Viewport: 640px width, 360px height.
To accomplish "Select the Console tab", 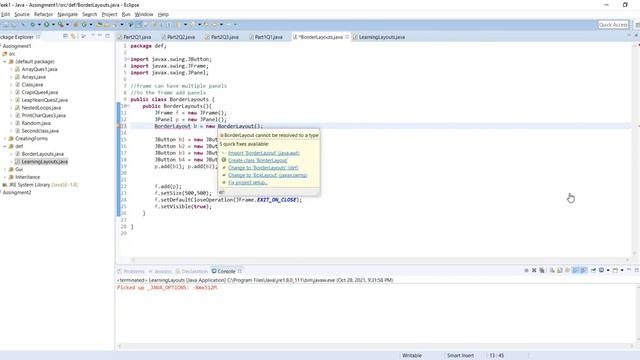I will point(227,271).
